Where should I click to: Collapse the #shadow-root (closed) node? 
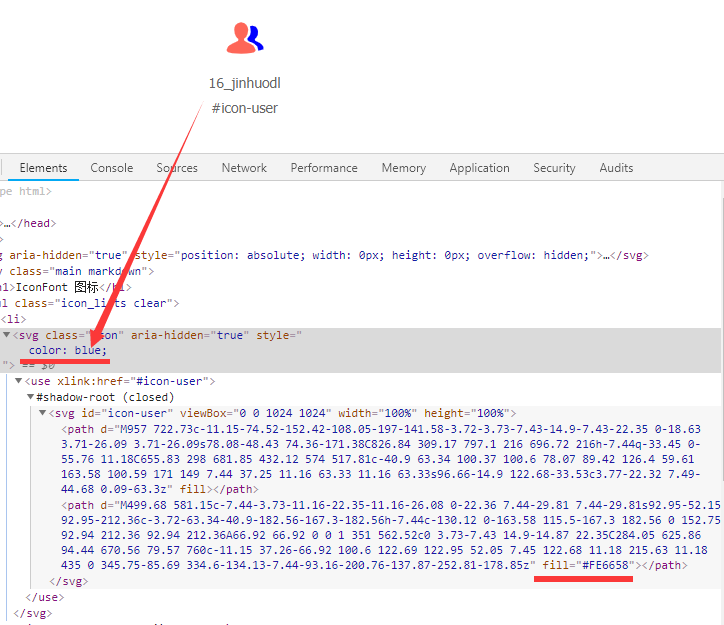click(x=30, y=397)
